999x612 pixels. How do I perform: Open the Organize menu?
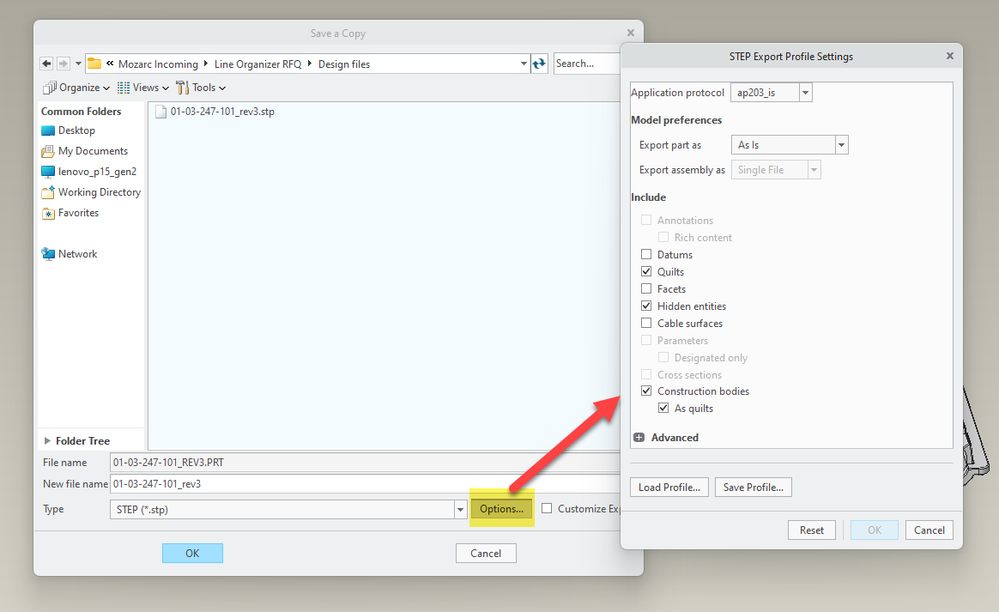click(x=76, y=88)
